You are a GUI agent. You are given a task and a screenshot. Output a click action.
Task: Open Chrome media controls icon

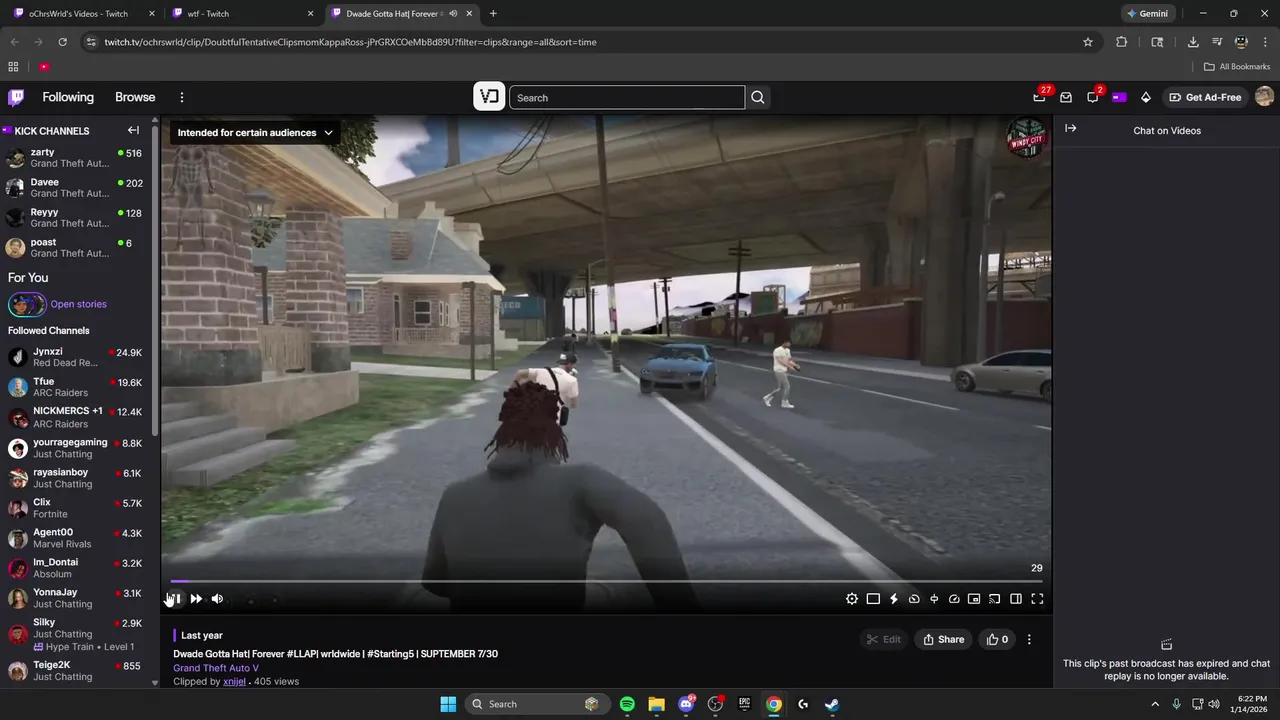tap(1217, 42)
